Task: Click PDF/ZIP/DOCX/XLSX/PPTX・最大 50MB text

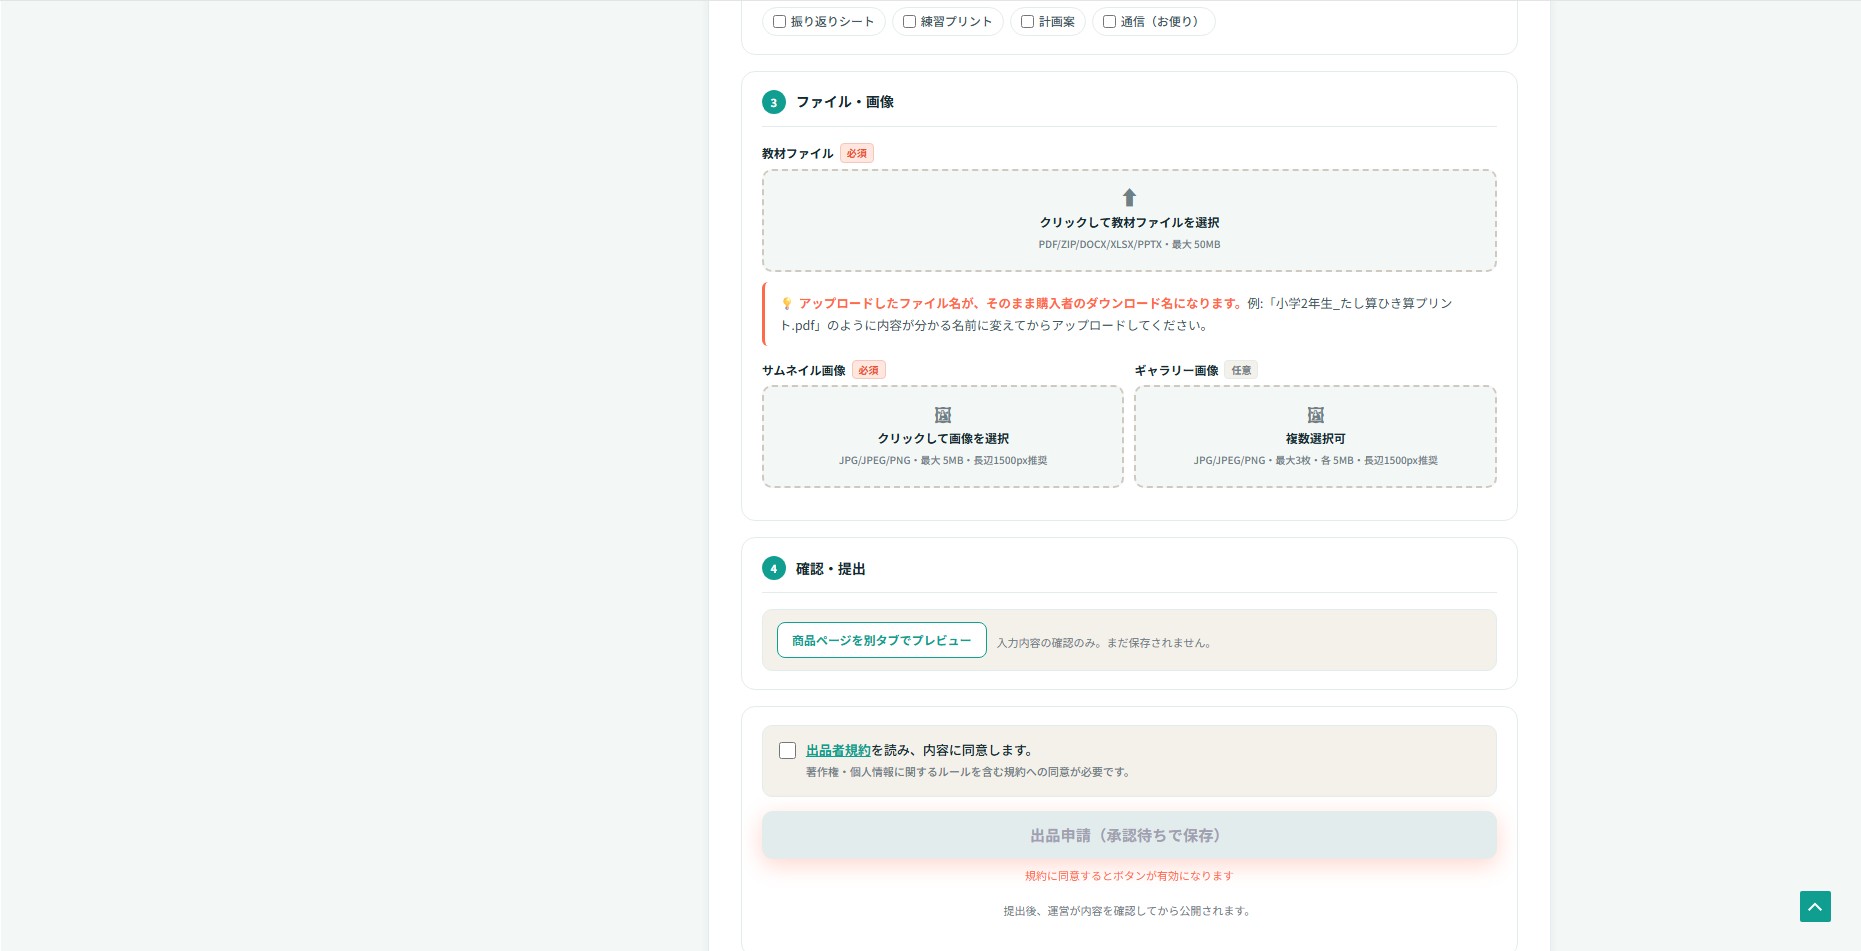Action: click(1129, 244)
